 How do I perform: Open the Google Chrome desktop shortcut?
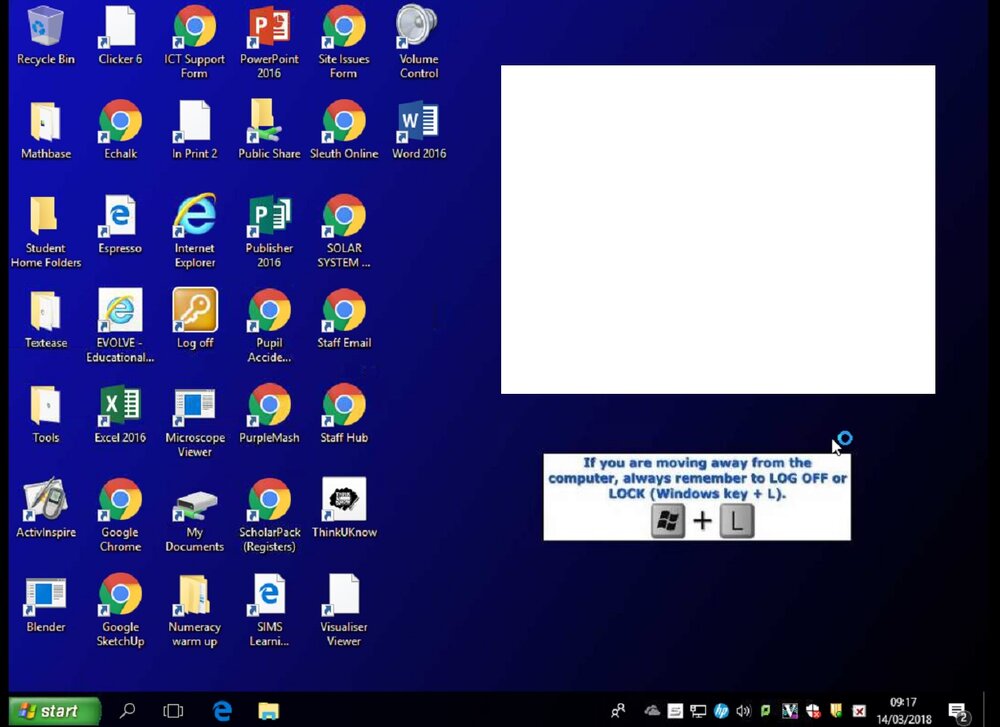[120, 515]
